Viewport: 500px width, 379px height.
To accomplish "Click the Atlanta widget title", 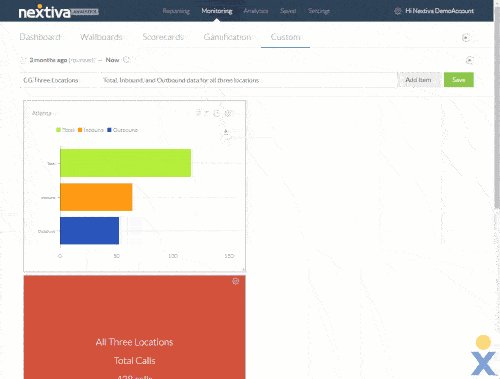I will pos(42,113).
